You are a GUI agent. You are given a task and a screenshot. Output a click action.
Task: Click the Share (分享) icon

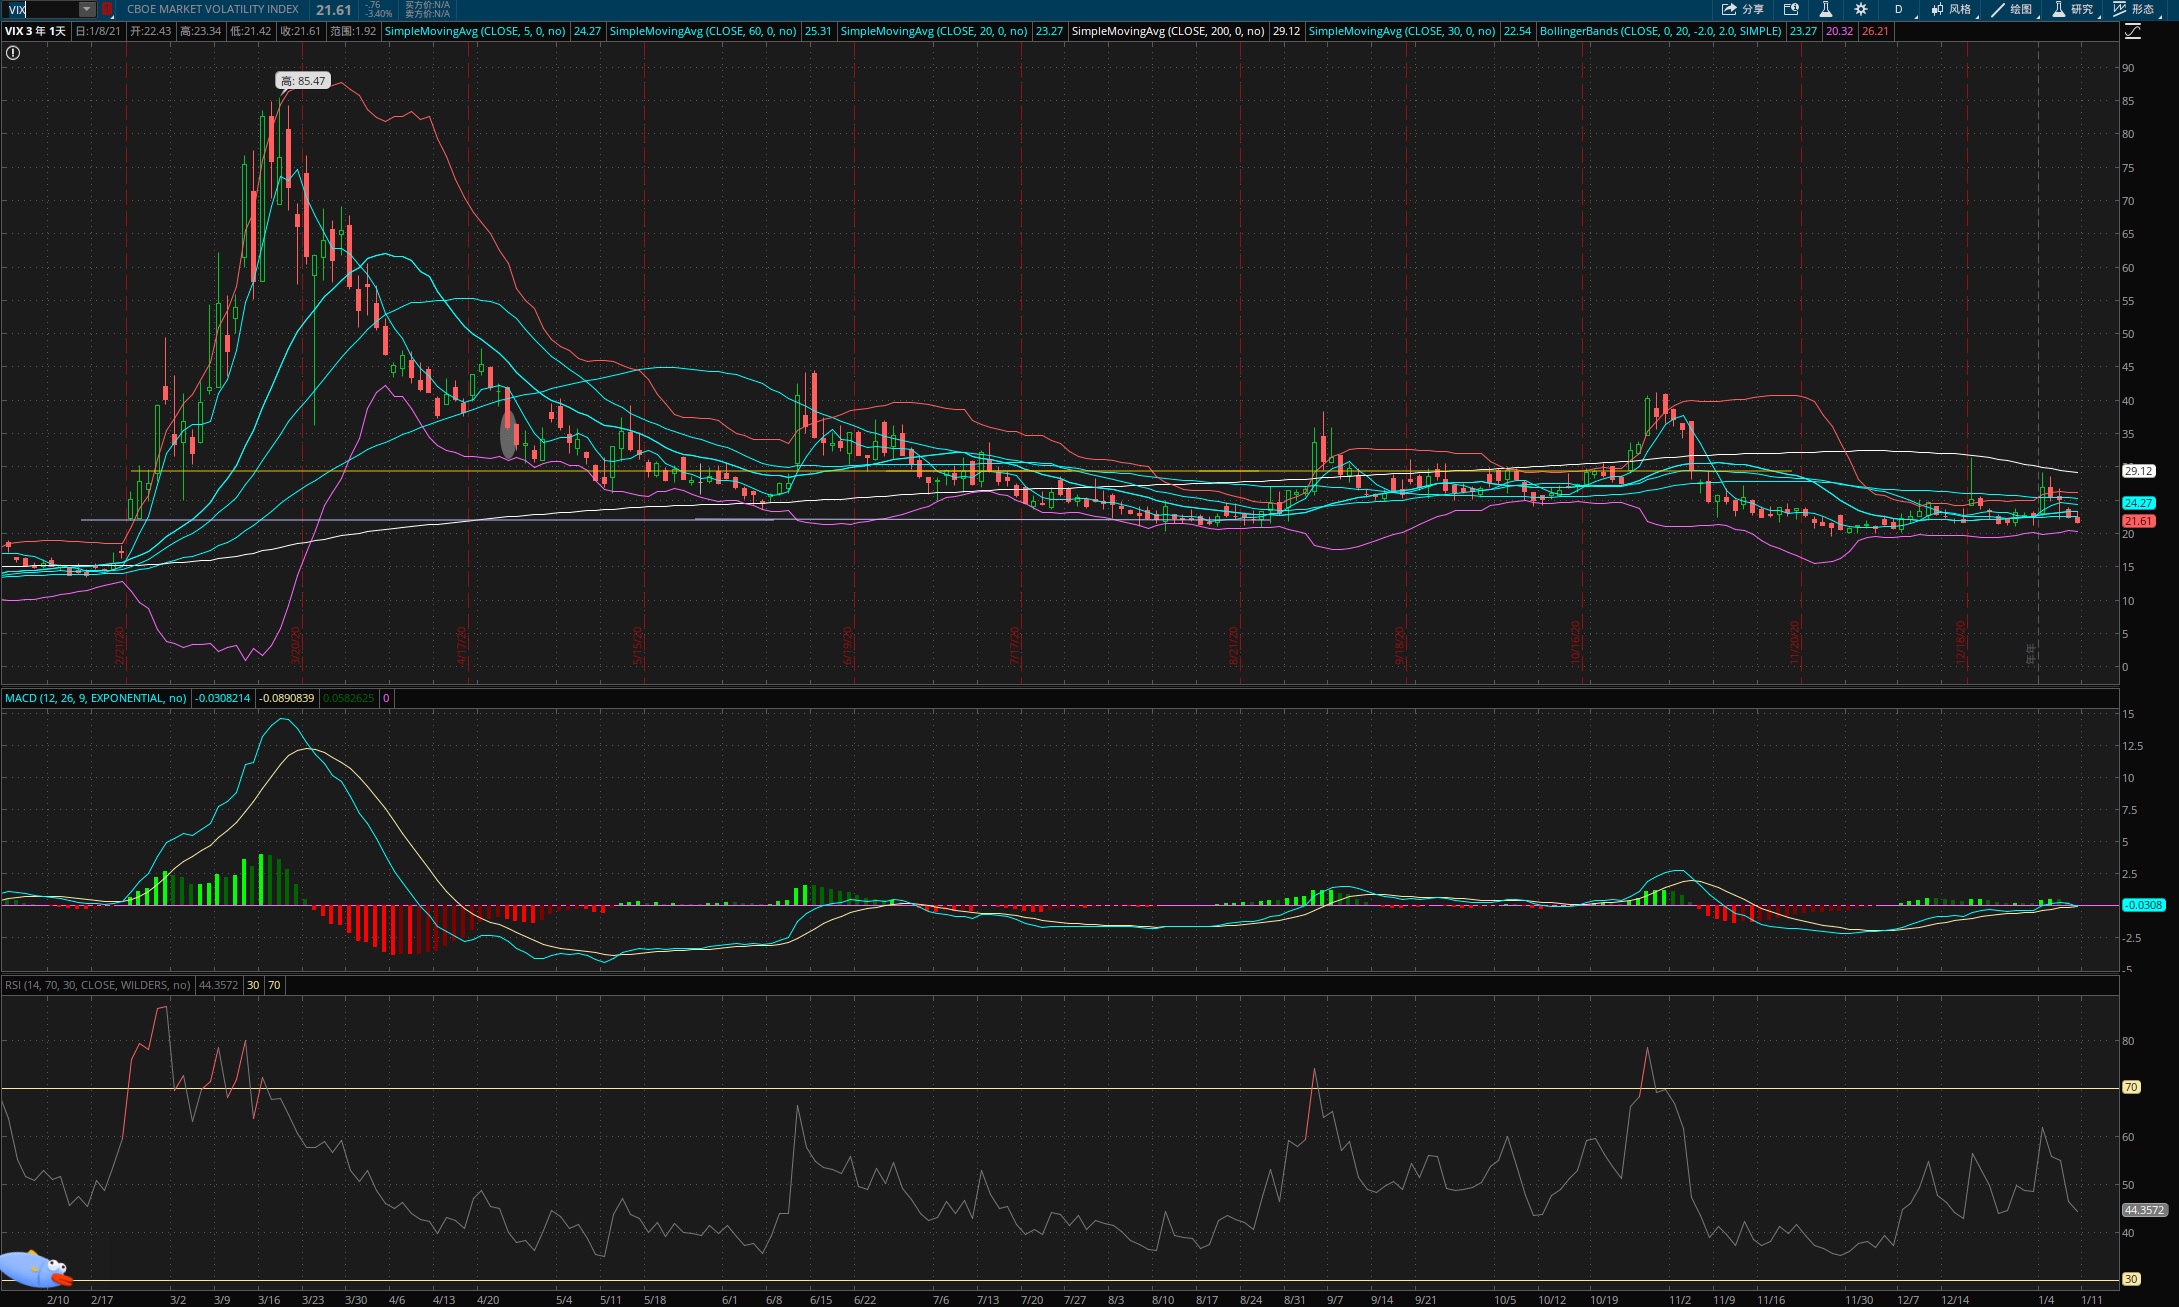(x=1742, y=9)
